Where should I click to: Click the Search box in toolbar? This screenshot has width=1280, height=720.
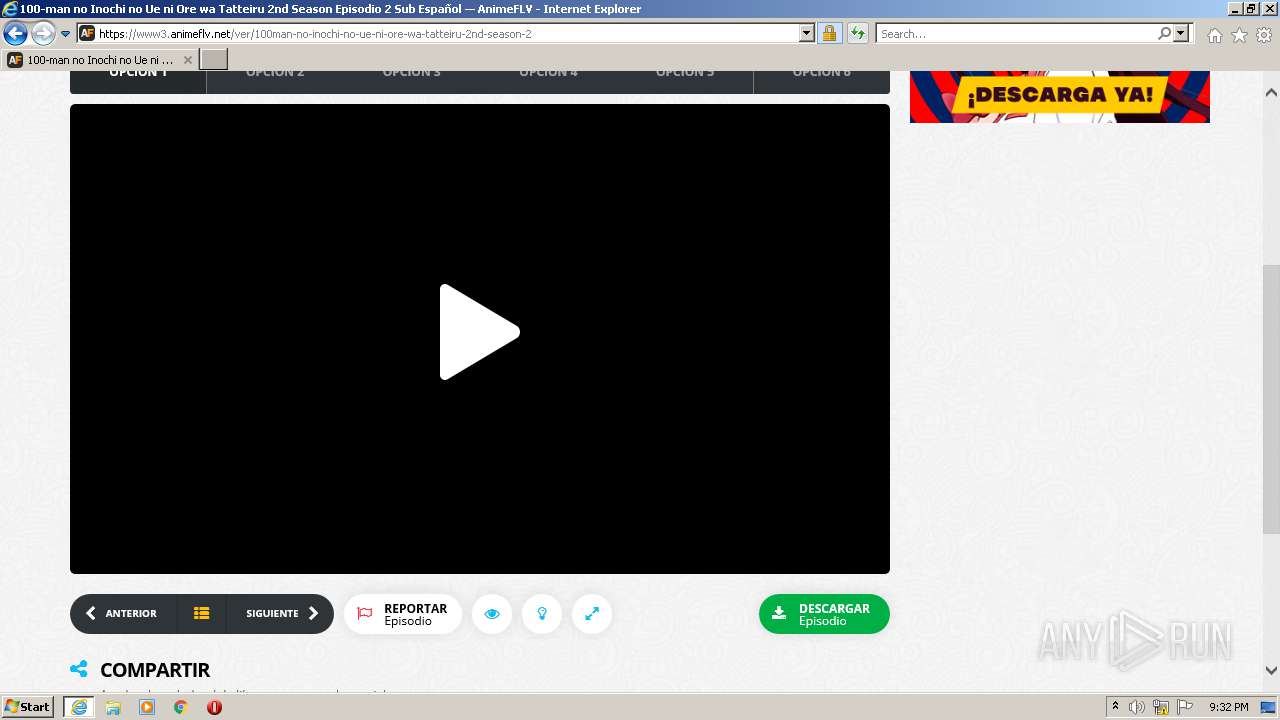tap(1016, 34)
